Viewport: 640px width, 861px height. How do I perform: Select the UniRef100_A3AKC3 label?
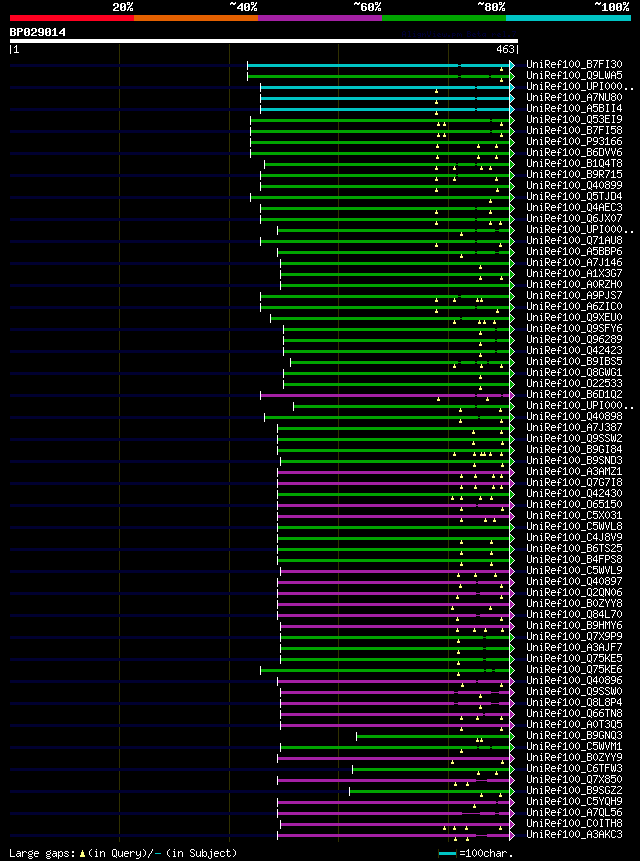575,834
